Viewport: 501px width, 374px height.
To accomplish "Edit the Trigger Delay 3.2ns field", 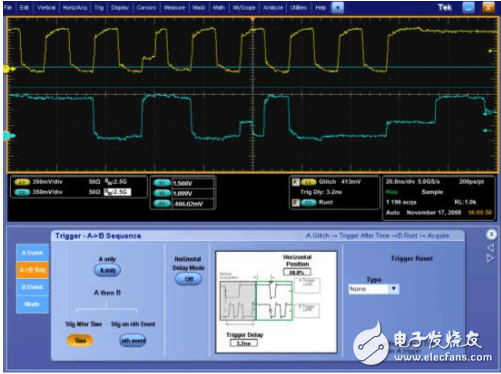I will (243, 343).
